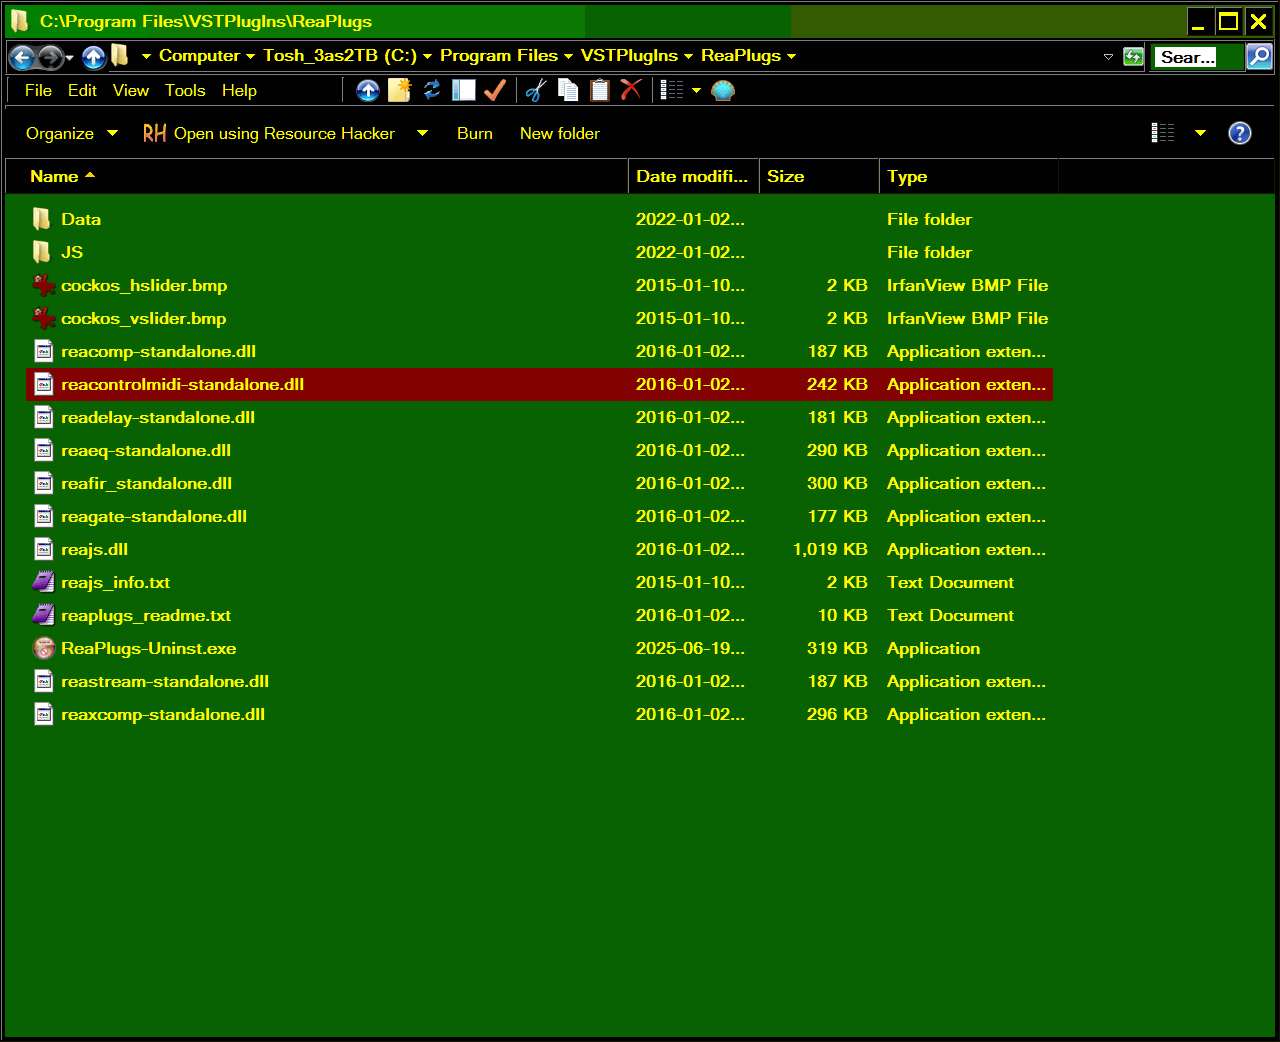The width and height of the screenshot is (1280, 1042).
Task: Expand the Computer breadcrumb arrow
Action: (250, 57)
